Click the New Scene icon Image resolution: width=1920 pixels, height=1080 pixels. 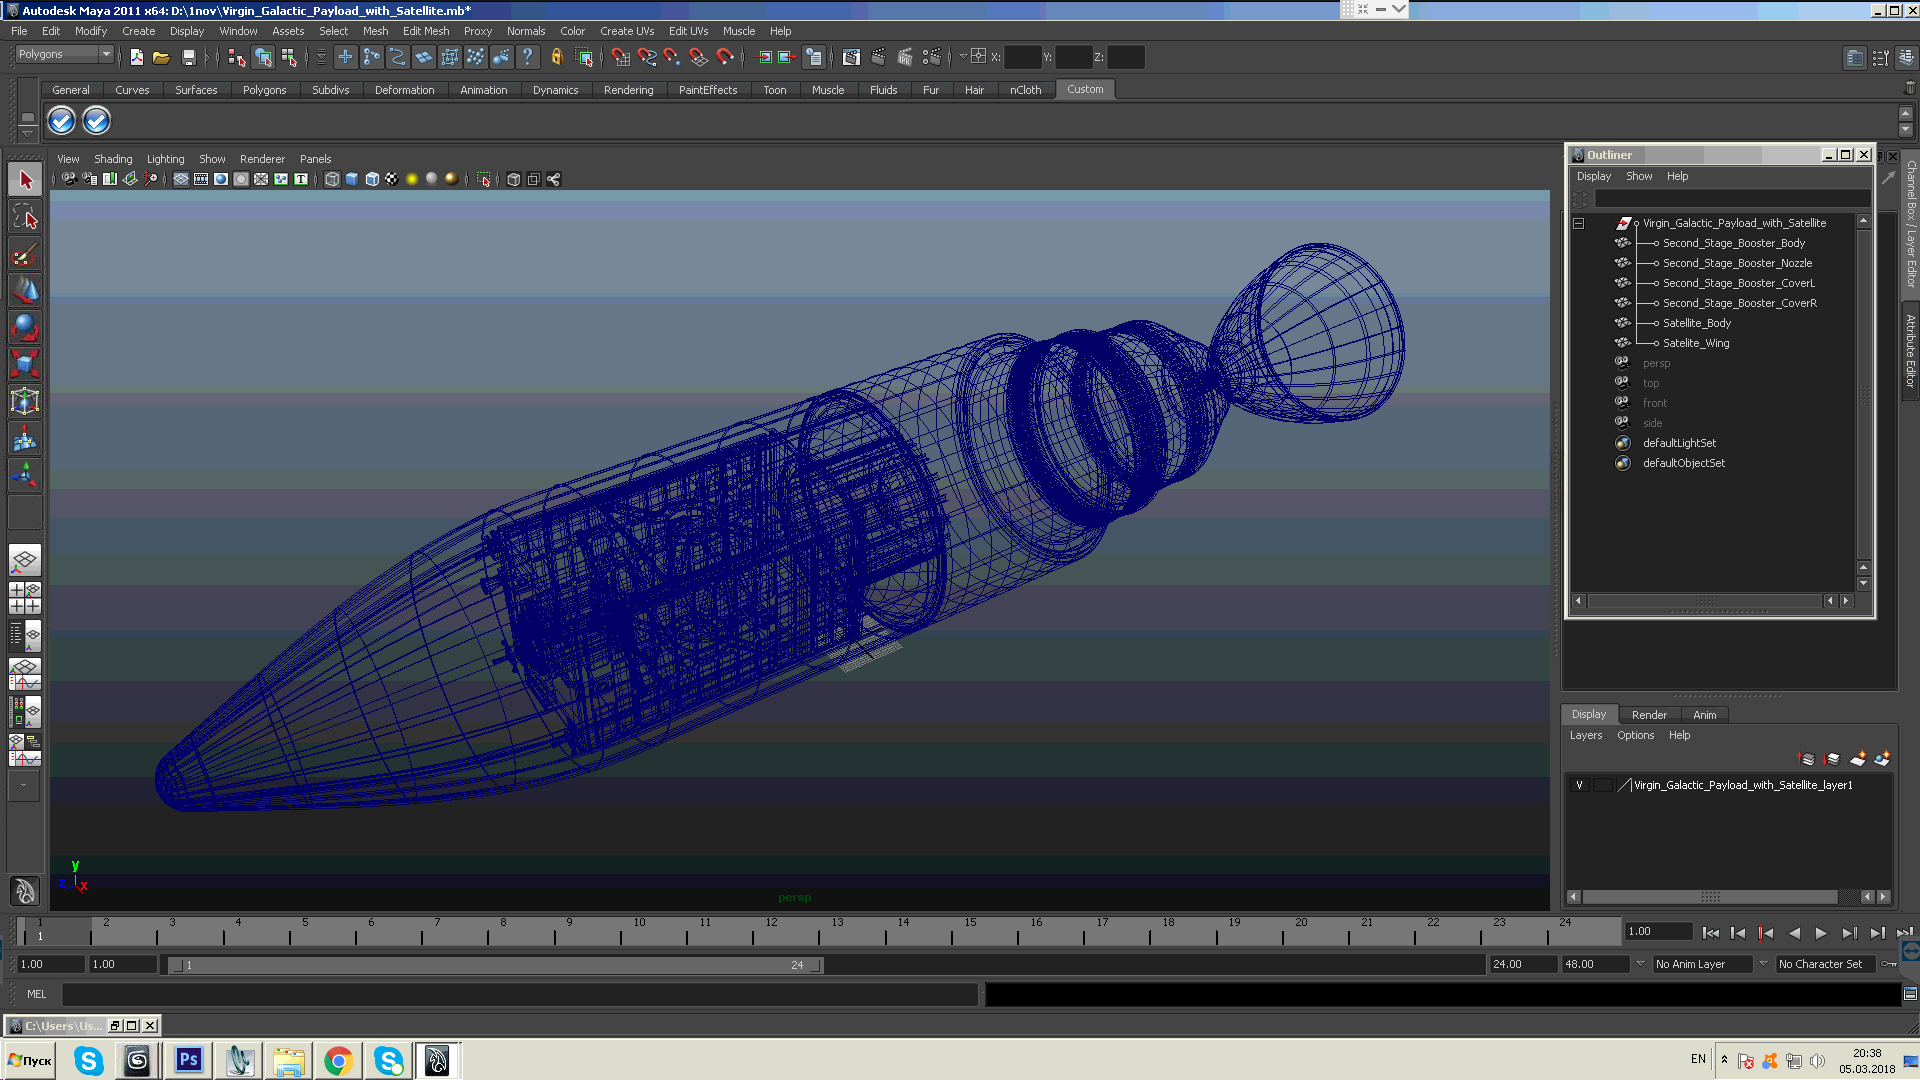click(x=136, y=57)
